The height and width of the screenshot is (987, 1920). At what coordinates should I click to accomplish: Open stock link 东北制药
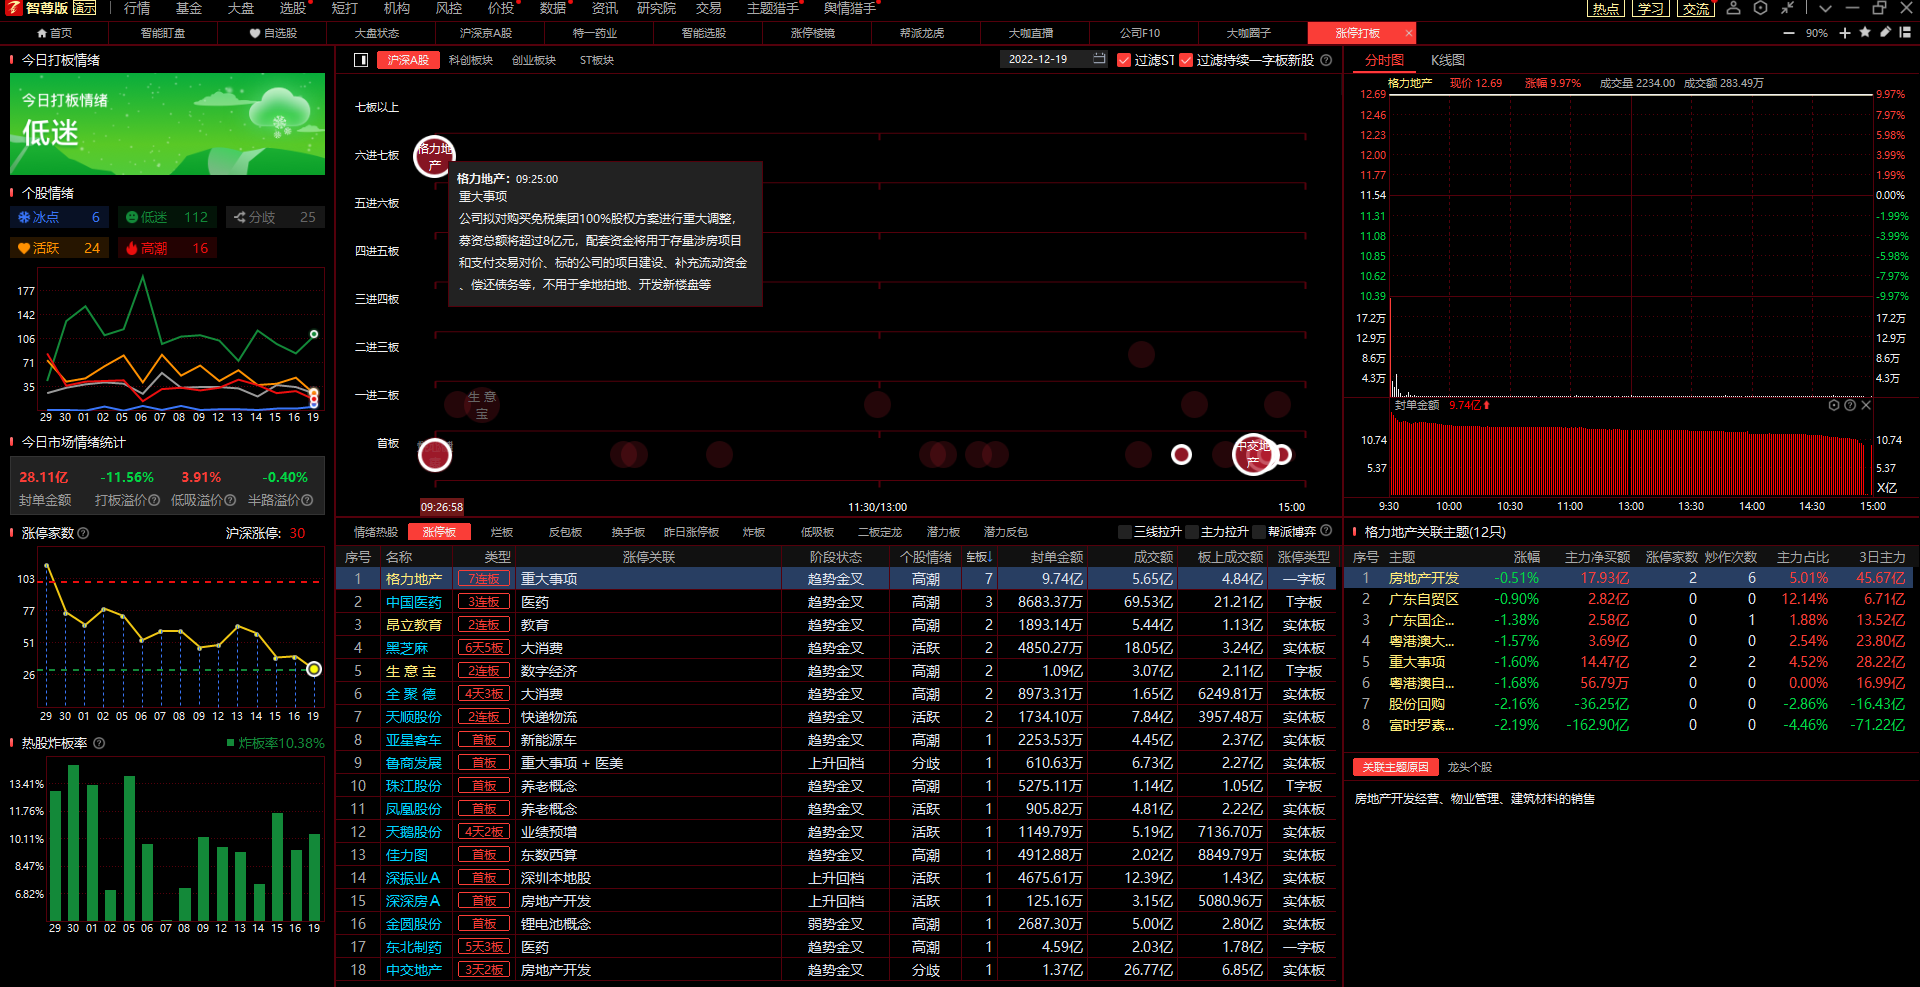pyautogui.click(x=413, y=947)
